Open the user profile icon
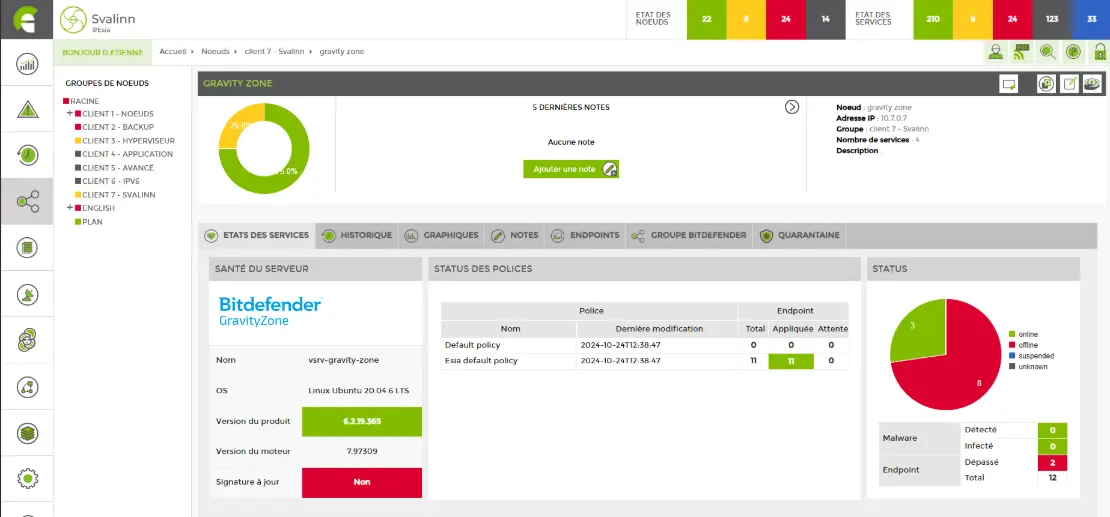The height and width of the screenshot is (517, 1110). 996,51
